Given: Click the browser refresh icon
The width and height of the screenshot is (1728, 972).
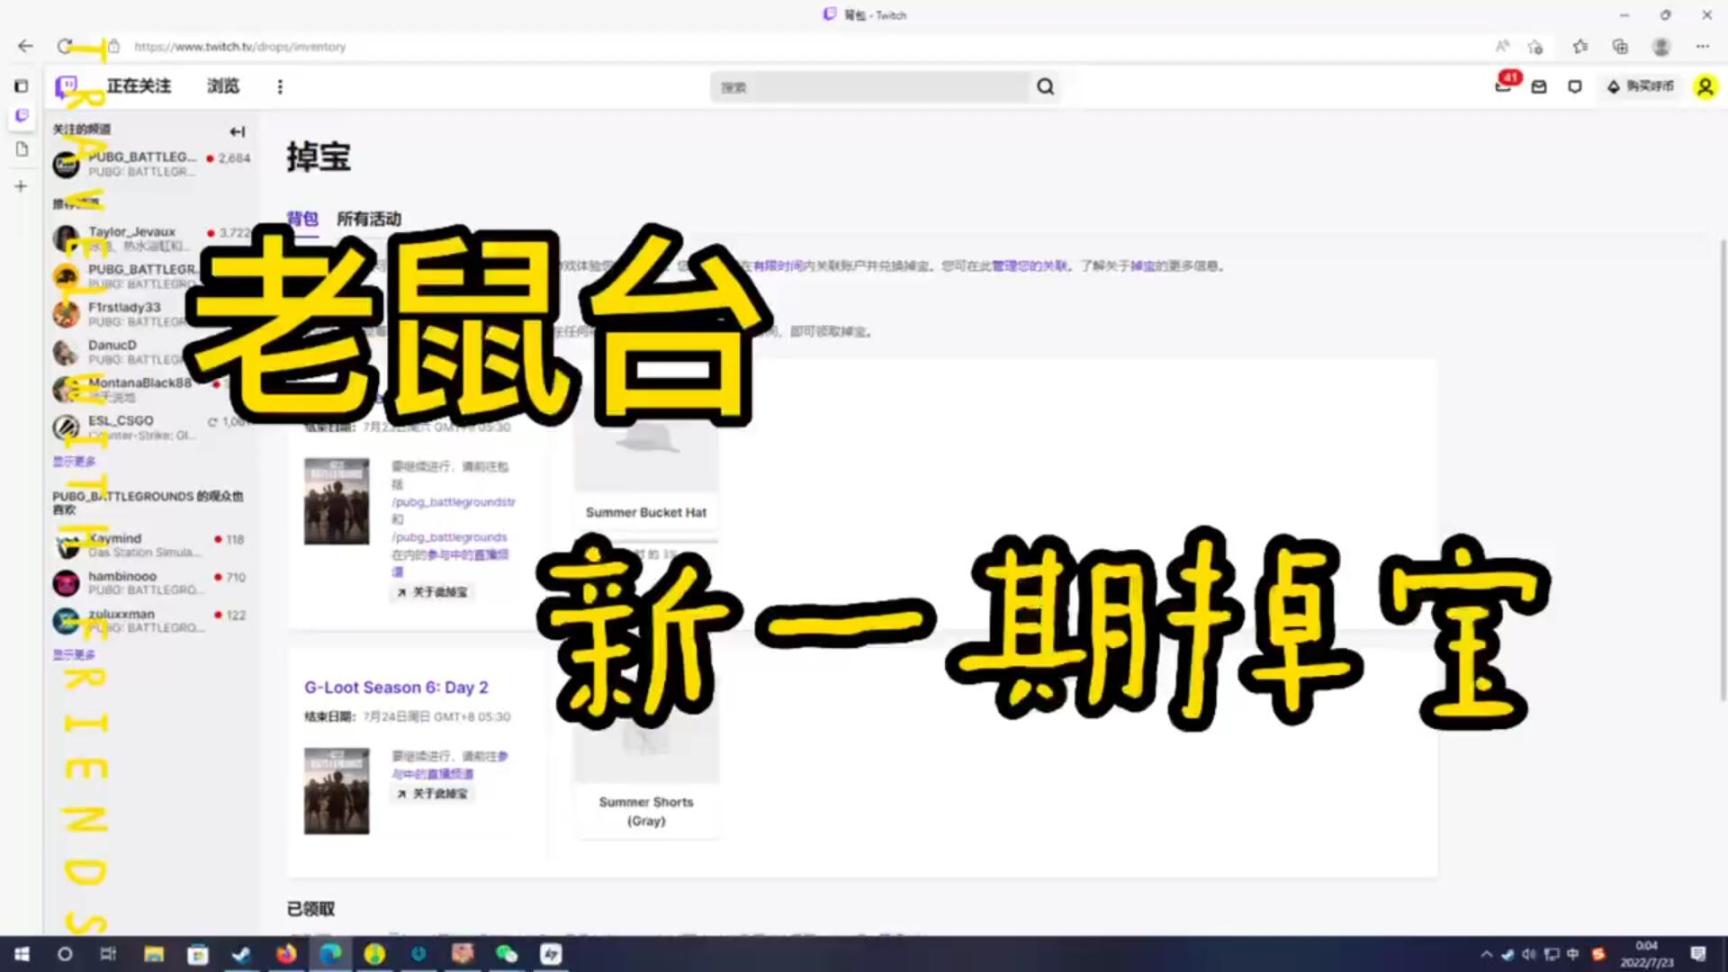Looking at the screenshot, I should pos(65,46).
